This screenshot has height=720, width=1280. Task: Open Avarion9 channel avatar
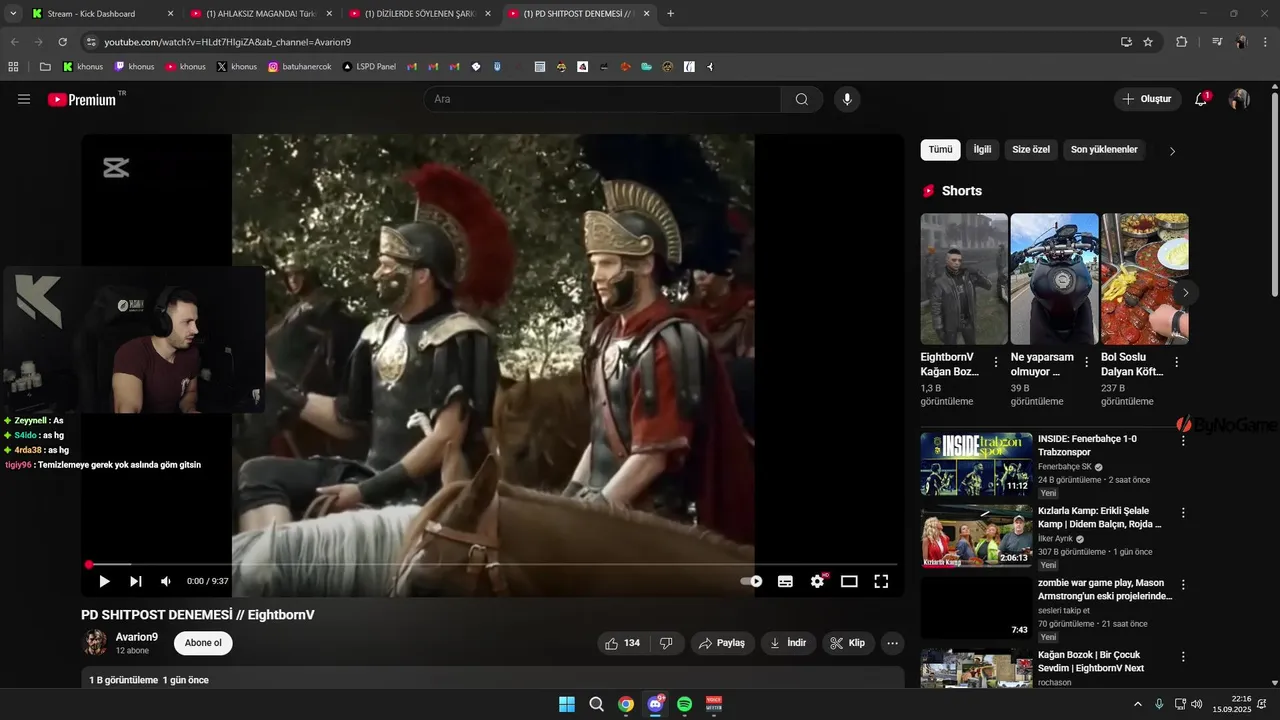tap(95, 643)
